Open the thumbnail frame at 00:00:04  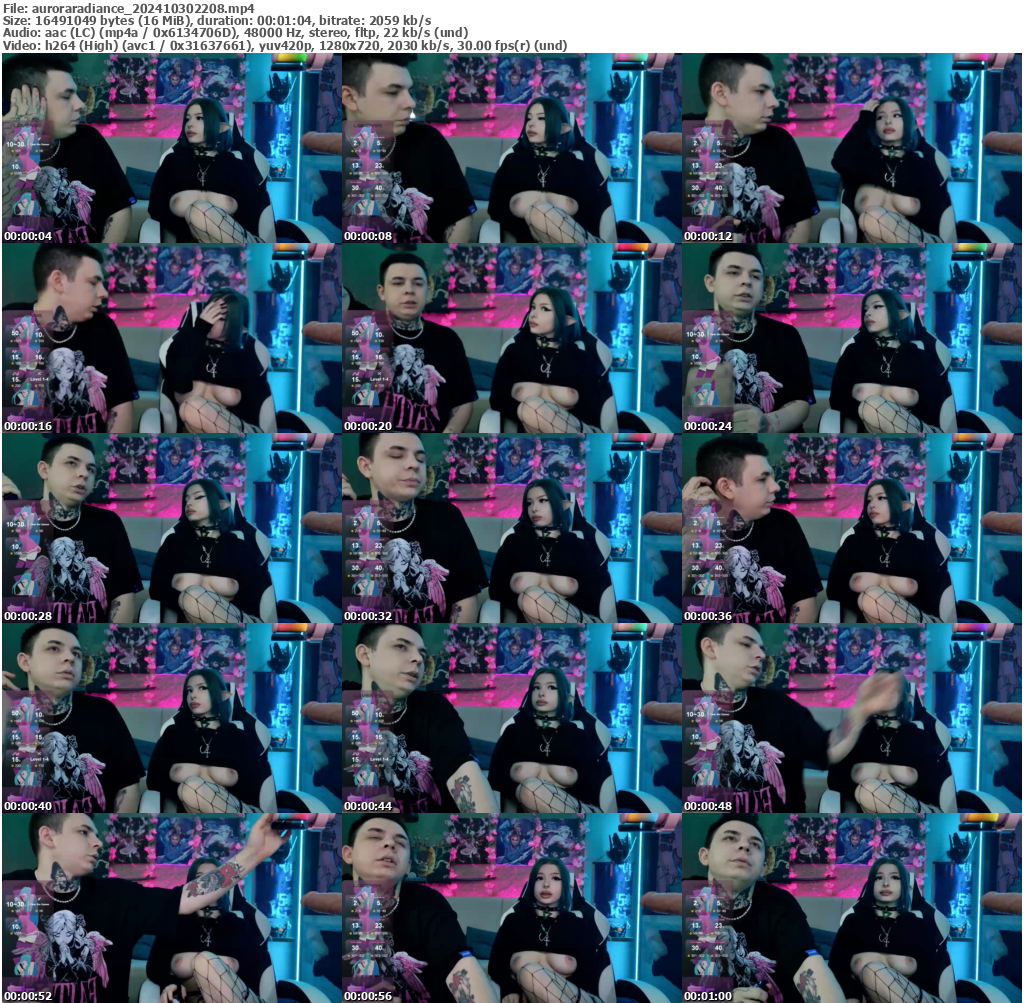click(171, 148)
